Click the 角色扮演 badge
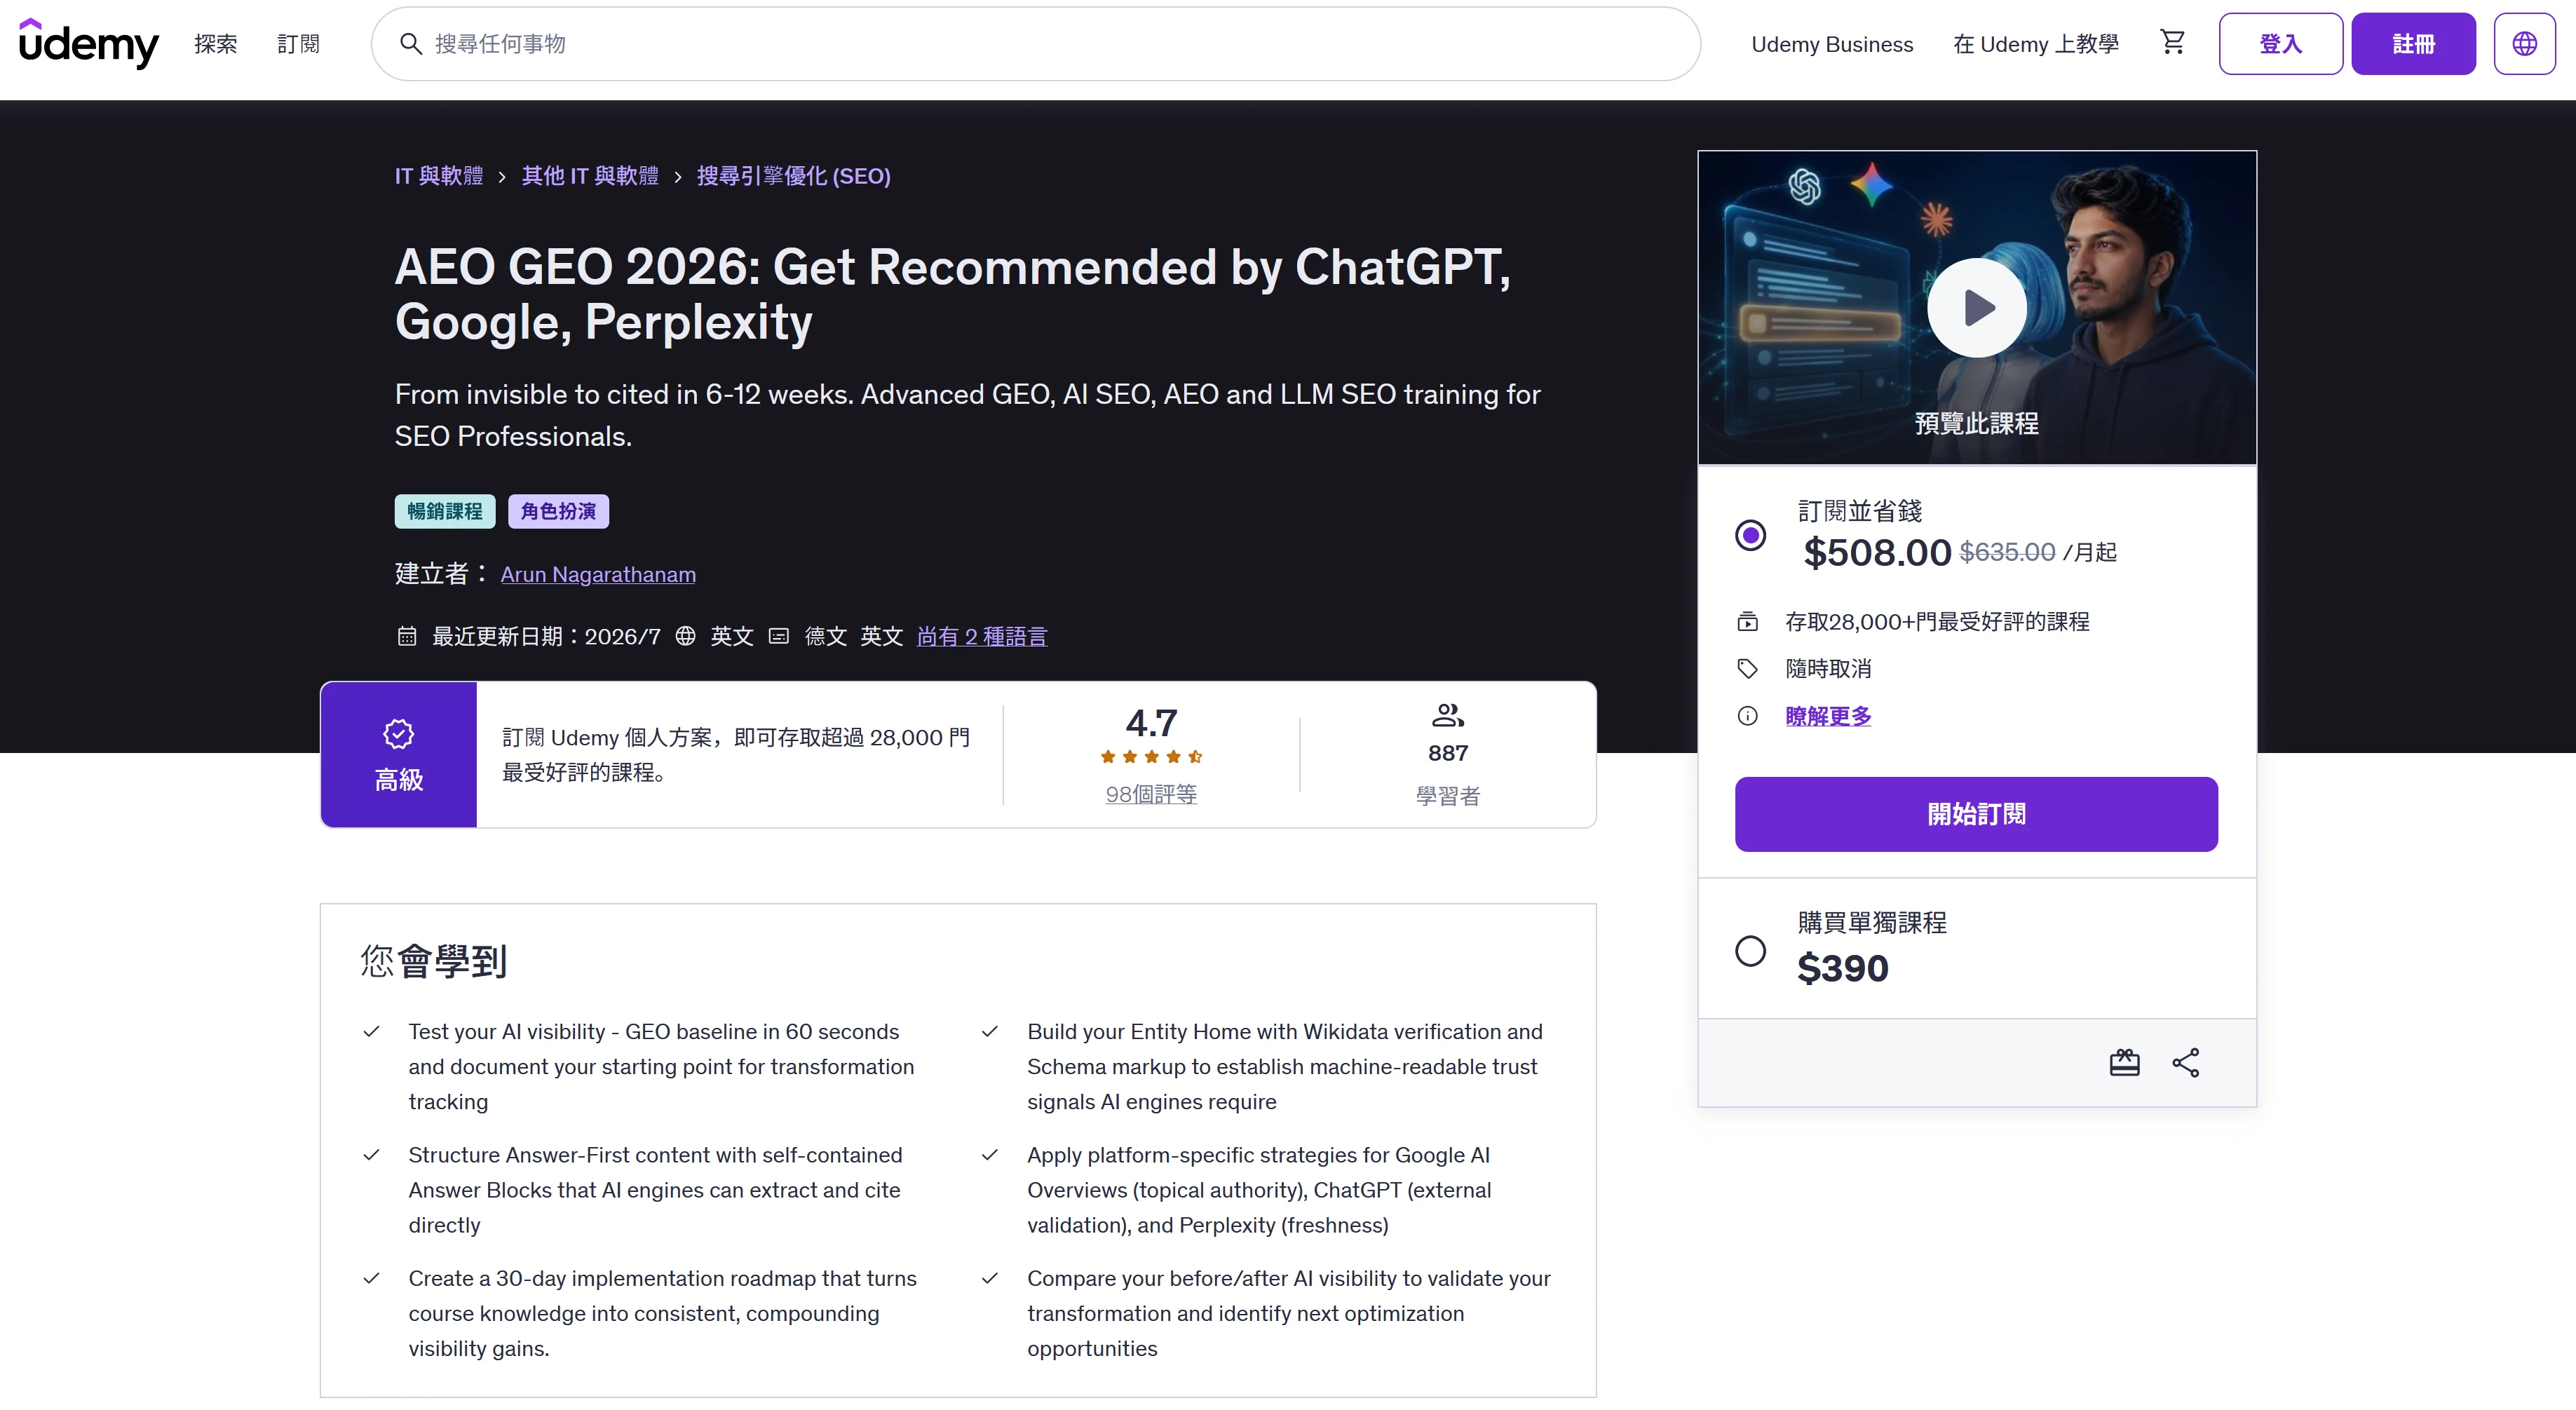2576x1410 pixels. click(x=558, y=511)
